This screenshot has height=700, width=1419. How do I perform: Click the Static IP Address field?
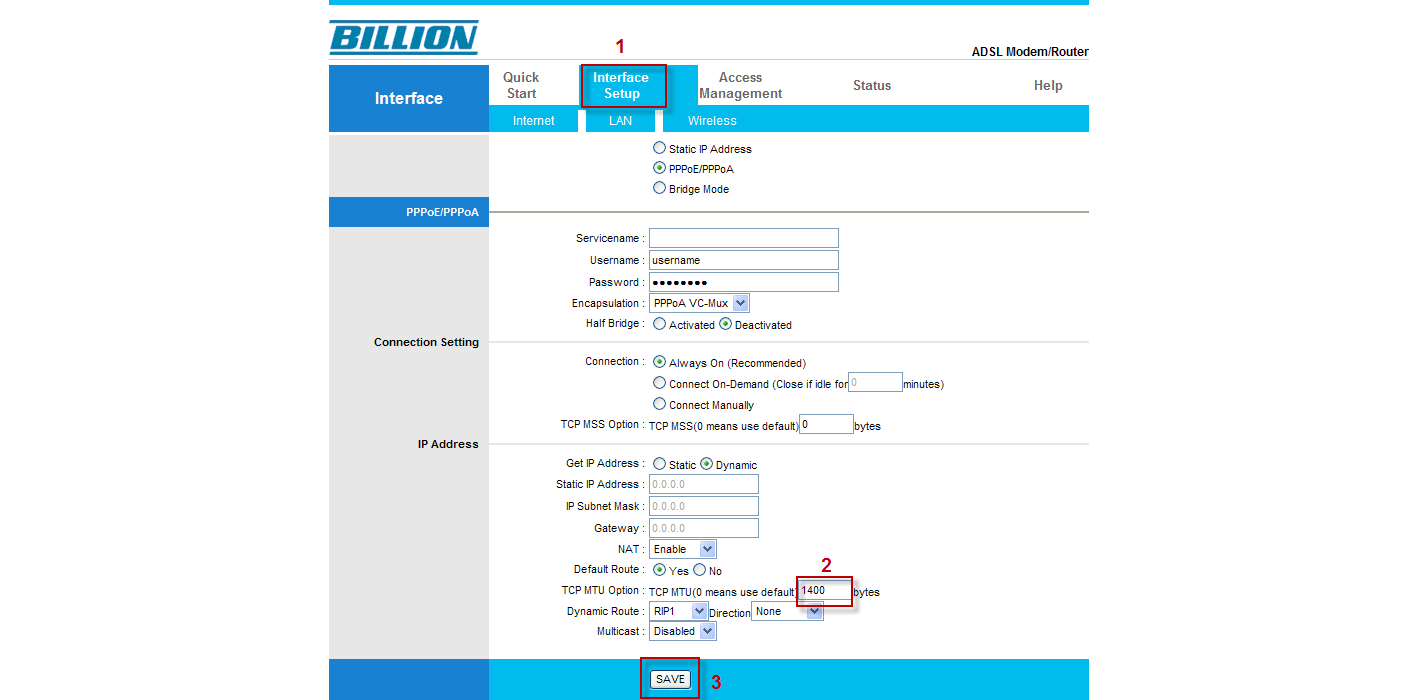tap(704, 484)
